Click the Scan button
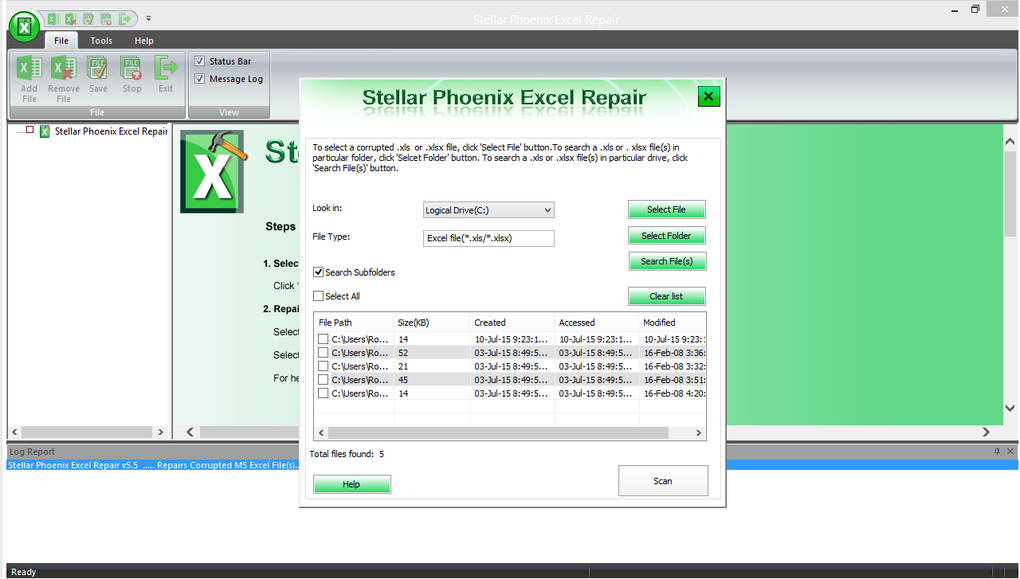 pyautogui.click(x=663, y=480)
